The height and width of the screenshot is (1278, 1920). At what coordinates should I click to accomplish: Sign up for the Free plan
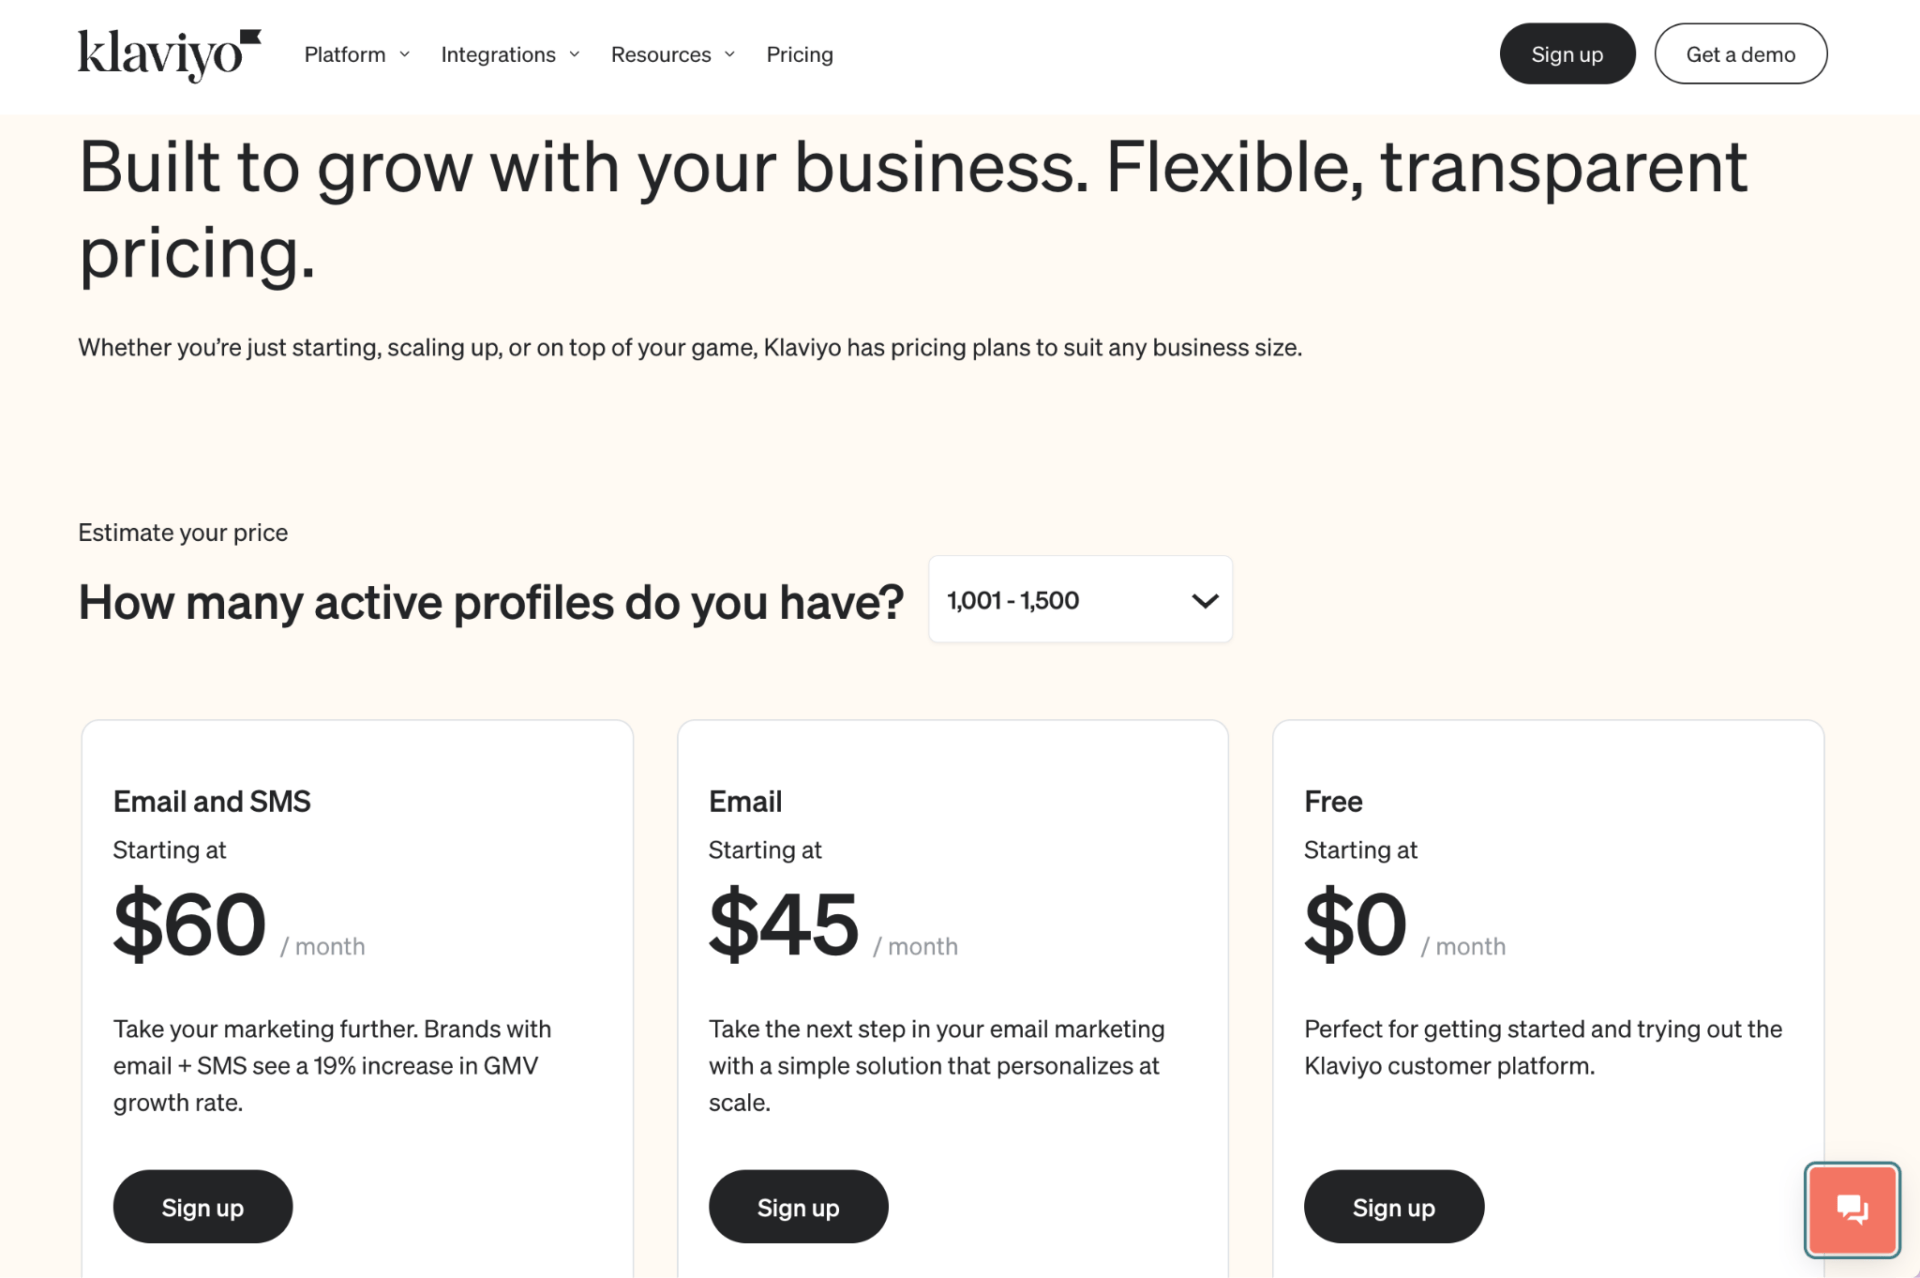coord(1393,1206)
